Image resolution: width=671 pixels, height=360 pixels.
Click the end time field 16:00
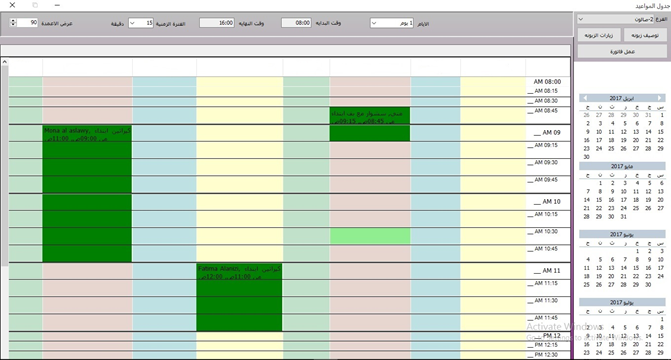217,23
